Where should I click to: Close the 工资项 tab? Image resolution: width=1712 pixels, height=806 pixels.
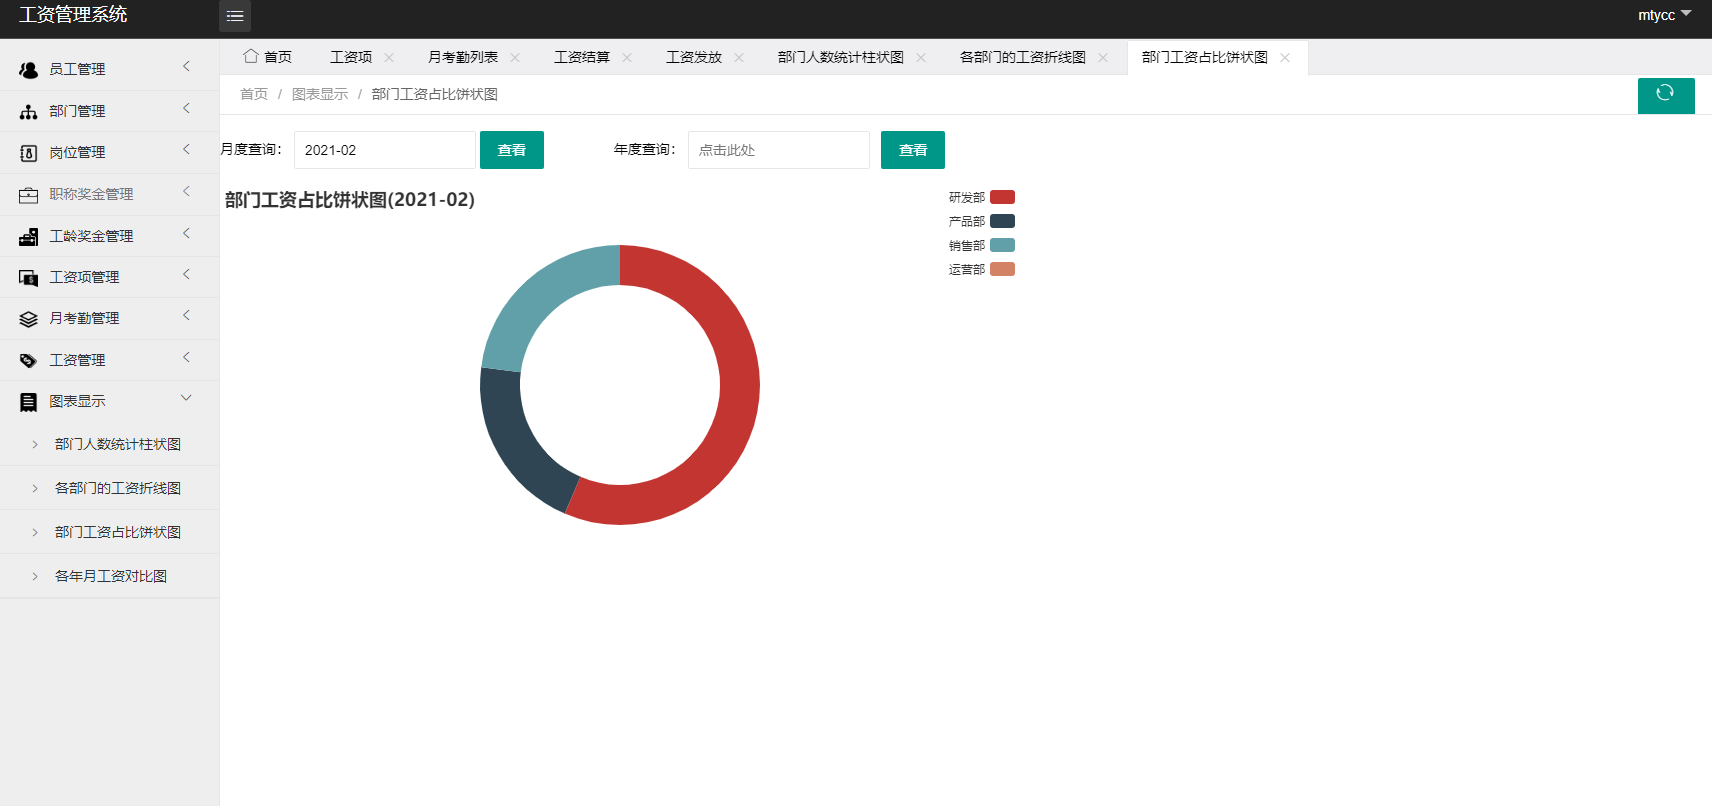coord(389,57)
